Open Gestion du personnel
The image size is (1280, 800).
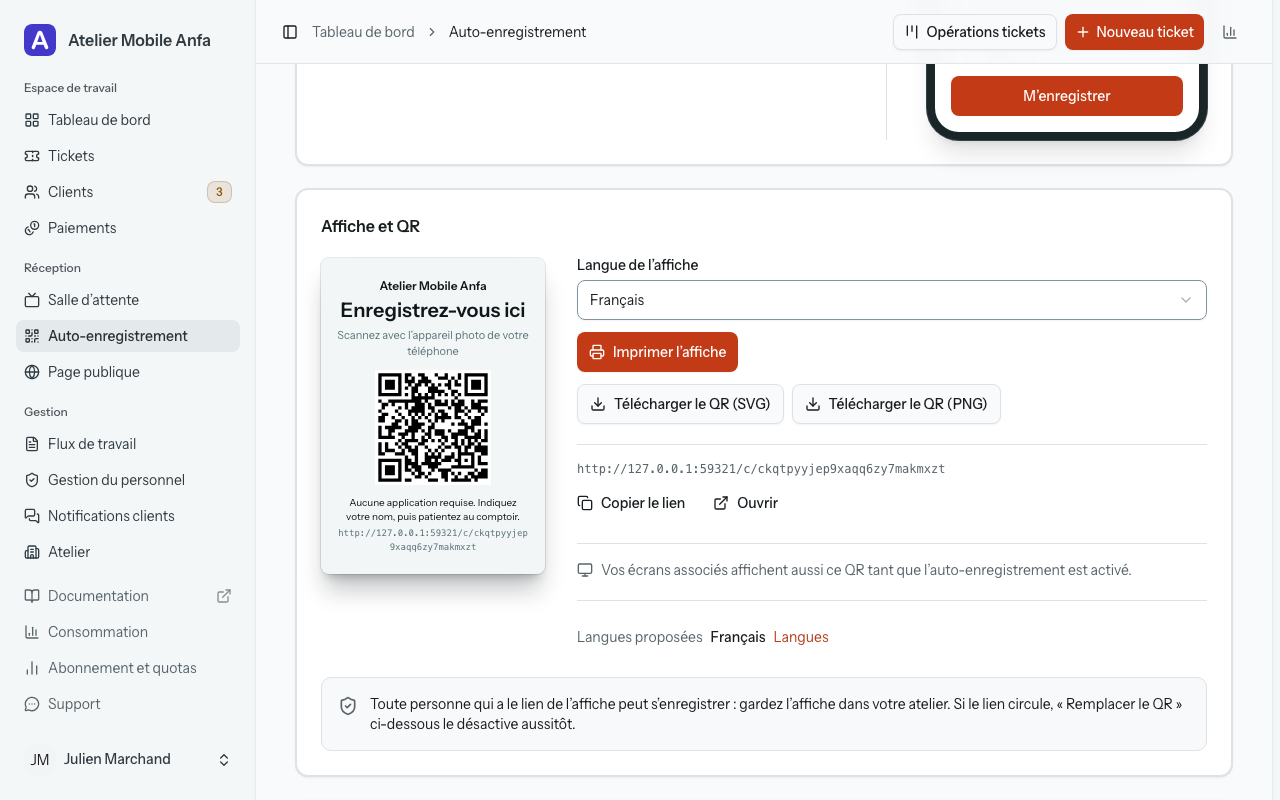pos(128,480)
